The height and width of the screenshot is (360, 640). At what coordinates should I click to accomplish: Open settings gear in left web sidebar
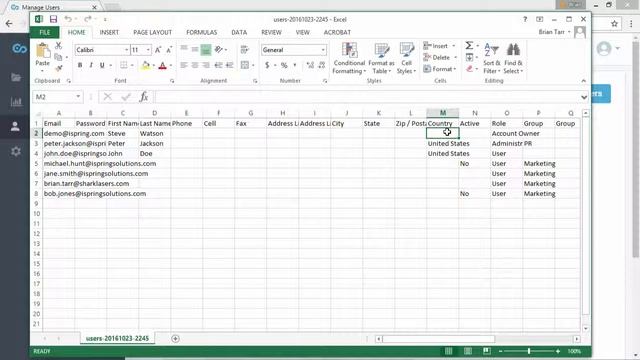tap(16, 151)
